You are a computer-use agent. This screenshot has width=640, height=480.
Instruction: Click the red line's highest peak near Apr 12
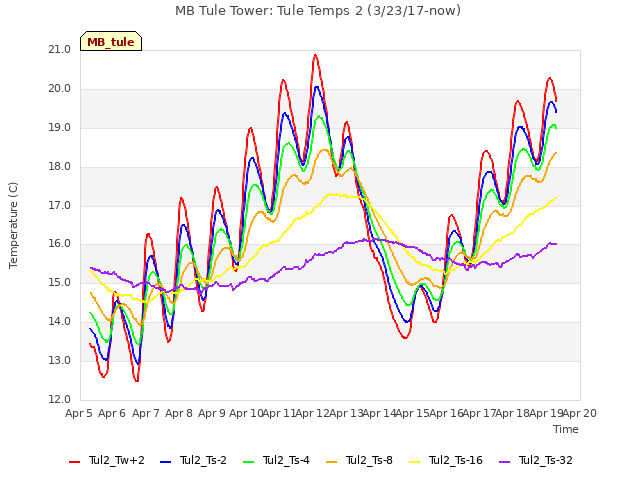pos(315,55)
